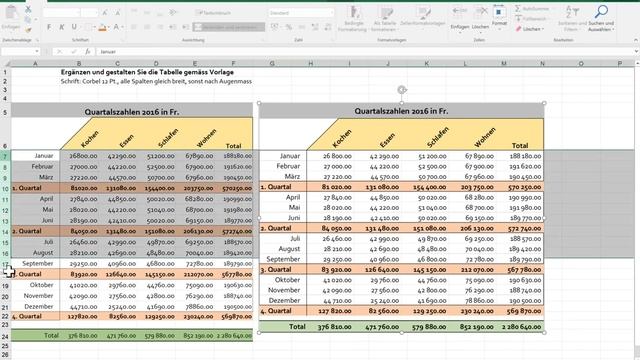The image size is (640, 360).
Task: Apply font color with the A icon
Action: point(116,27)
